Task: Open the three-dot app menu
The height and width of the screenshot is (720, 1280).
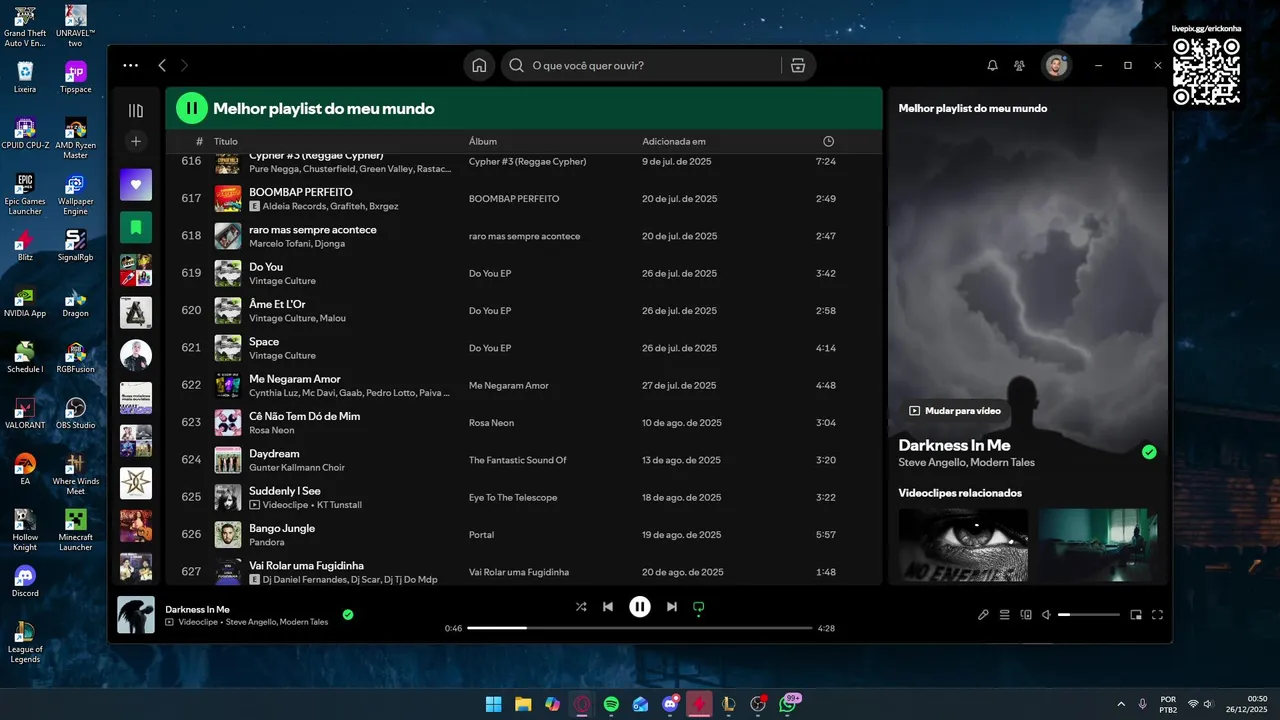Action: coord(131,65)
